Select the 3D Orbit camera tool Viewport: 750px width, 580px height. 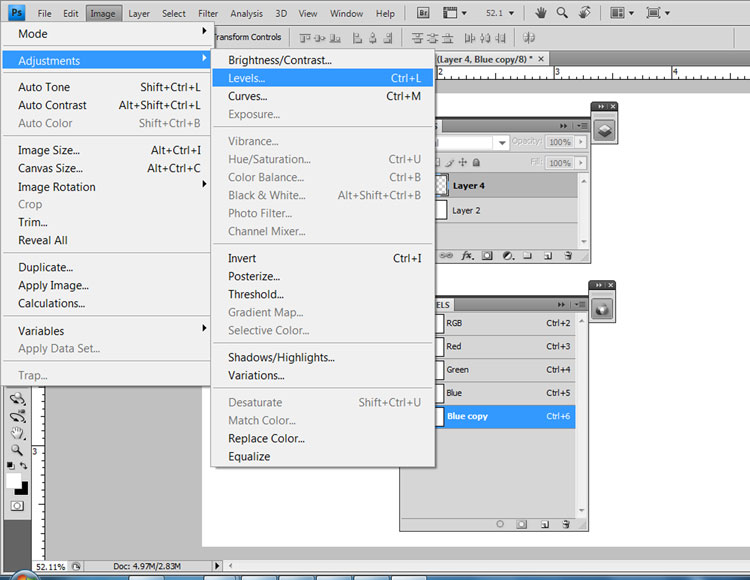pos(18,416)
